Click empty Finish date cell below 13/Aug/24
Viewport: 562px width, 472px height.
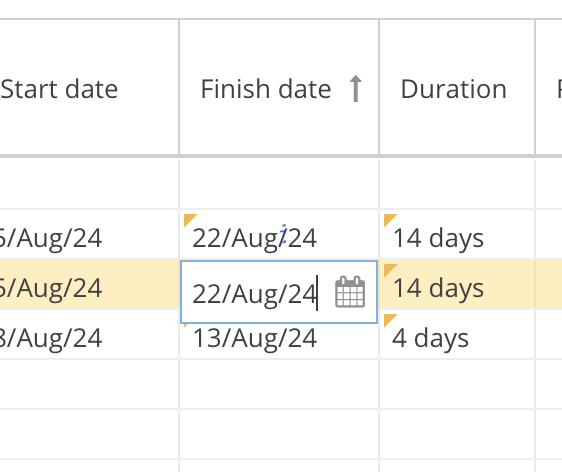(x=279, y=384)
